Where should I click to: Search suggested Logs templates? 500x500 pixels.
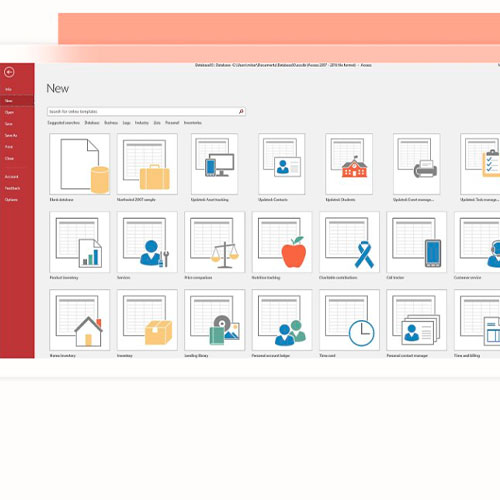point(127,123)
